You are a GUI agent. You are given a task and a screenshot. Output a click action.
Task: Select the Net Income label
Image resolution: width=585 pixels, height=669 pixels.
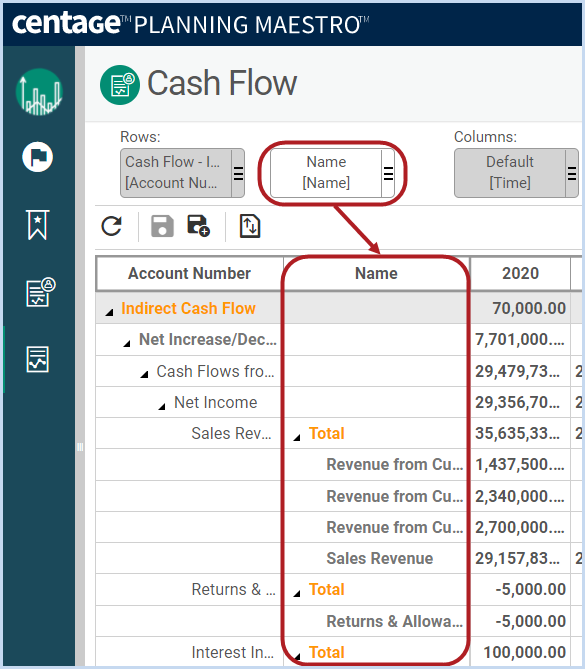(x=215, y=402)
